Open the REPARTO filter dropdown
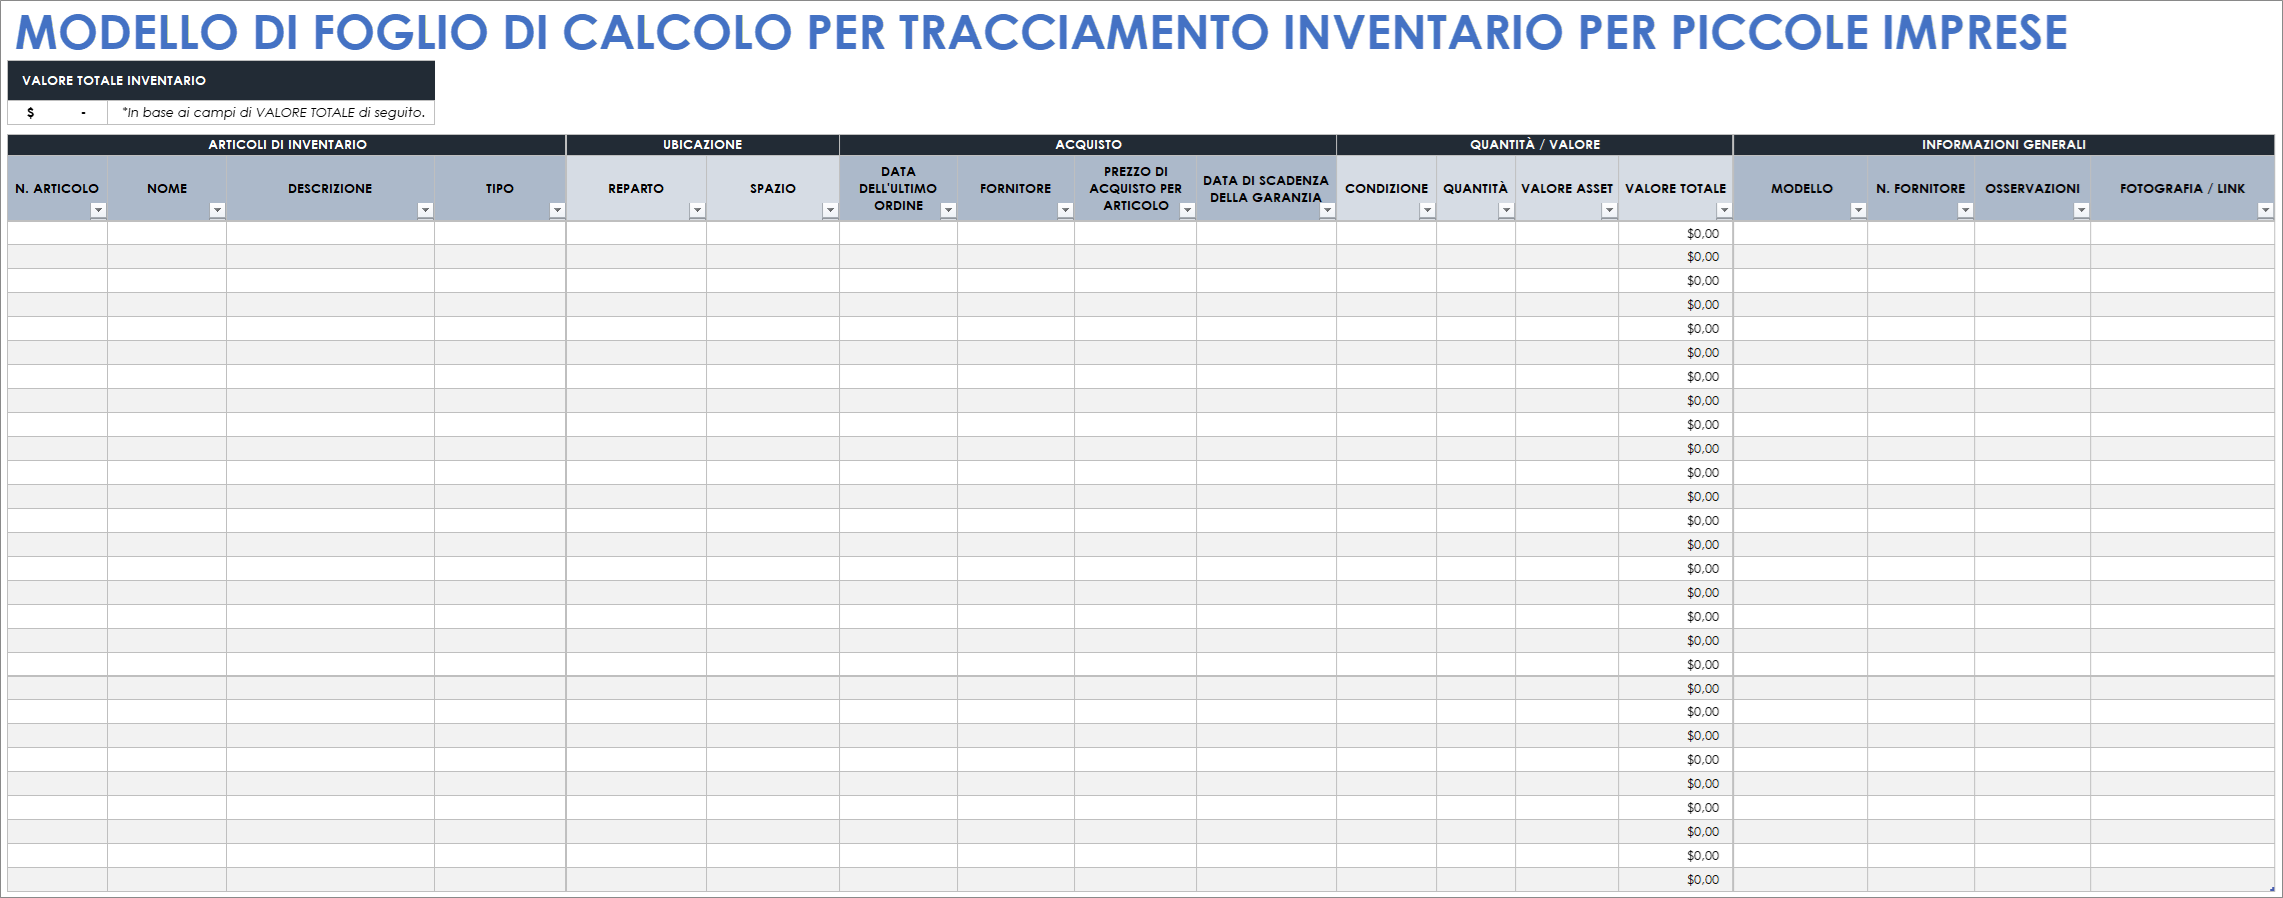Viewport: 2283px width, 898px height. (697, 210)
